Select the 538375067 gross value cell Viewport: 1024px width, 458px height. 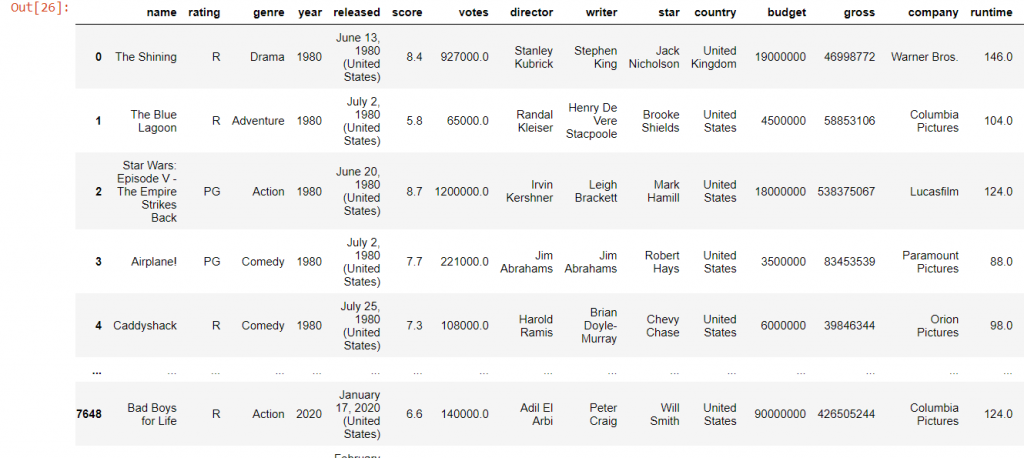(846, 191)
